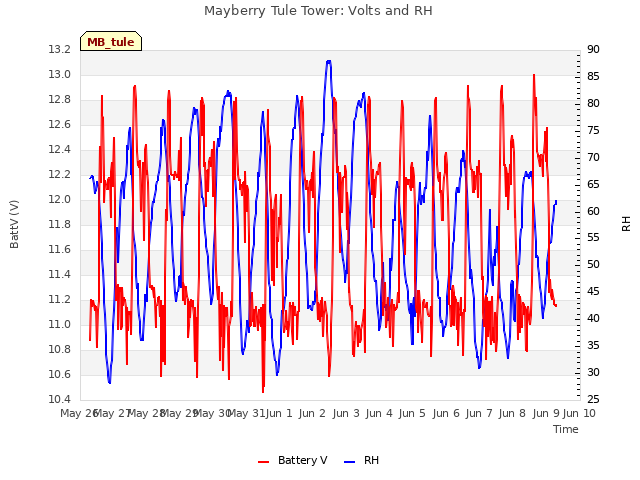Click the Jun 8 date tick
Screen dimensions: 640x480
pyautogui.click(x=512, y=413)
